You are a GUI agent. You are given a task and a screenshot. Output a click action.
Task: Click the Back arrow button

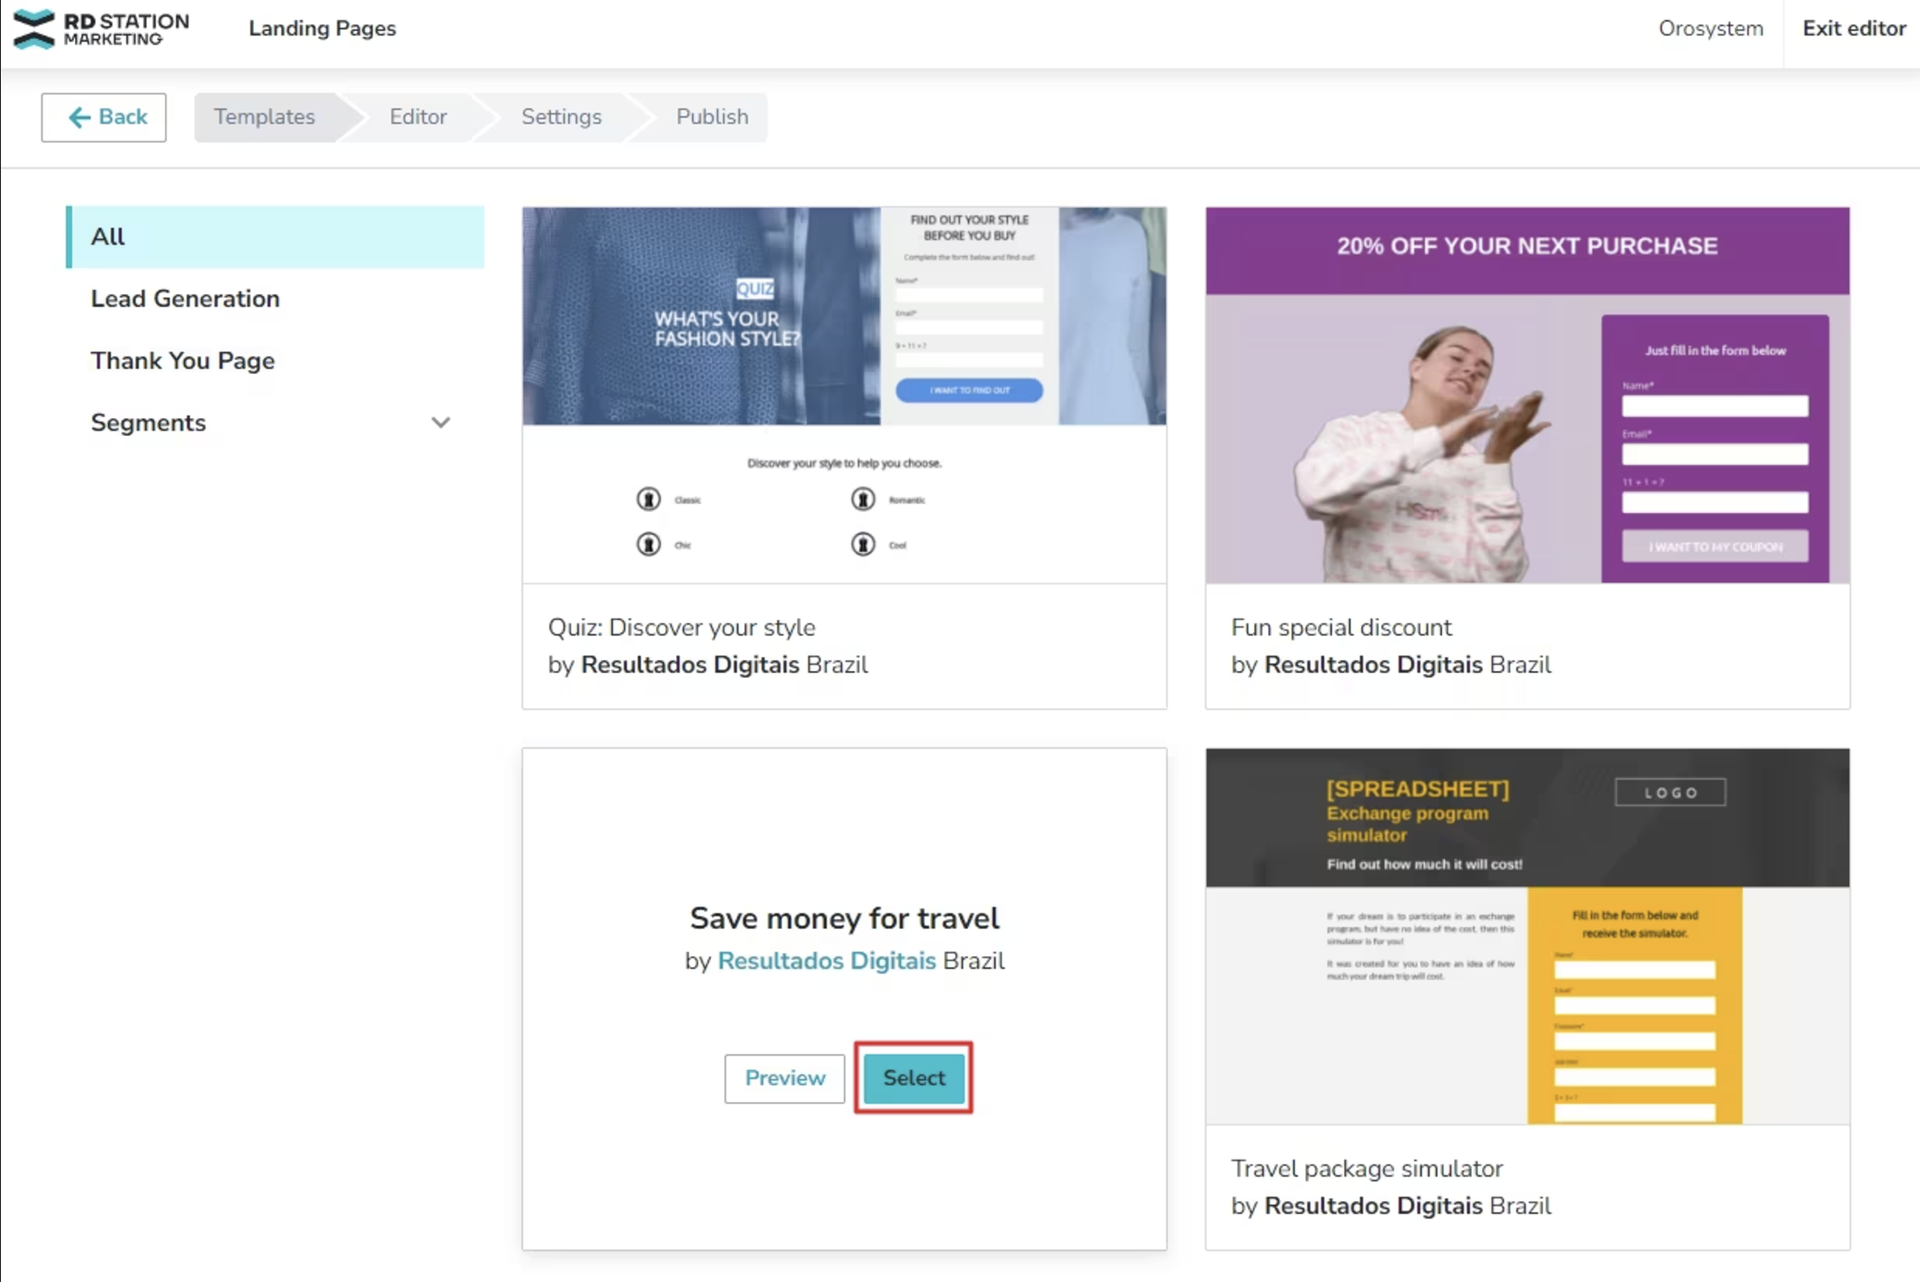pos(104,117)
